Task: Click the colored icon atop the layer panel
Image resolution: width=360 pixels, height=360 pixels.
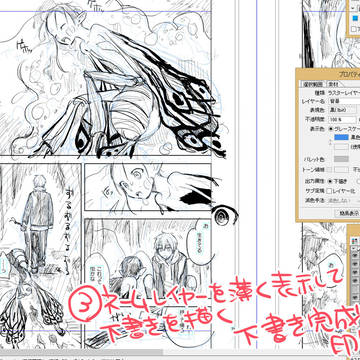Action: (x=354, y=241)
